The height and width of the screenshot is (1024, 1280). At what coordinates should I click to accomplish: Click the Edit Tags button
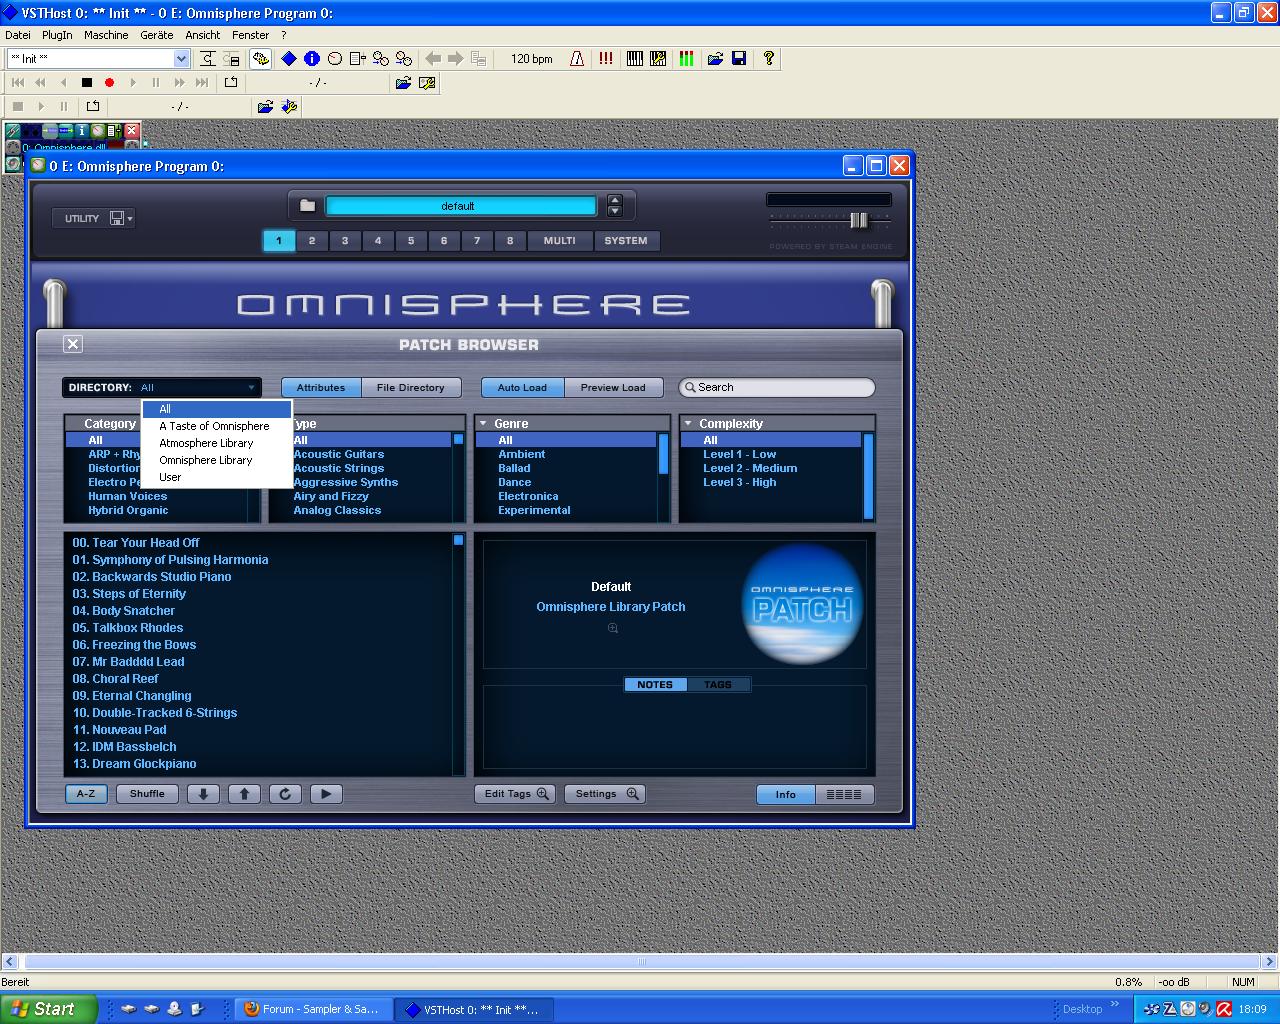[x=515, y=794]
